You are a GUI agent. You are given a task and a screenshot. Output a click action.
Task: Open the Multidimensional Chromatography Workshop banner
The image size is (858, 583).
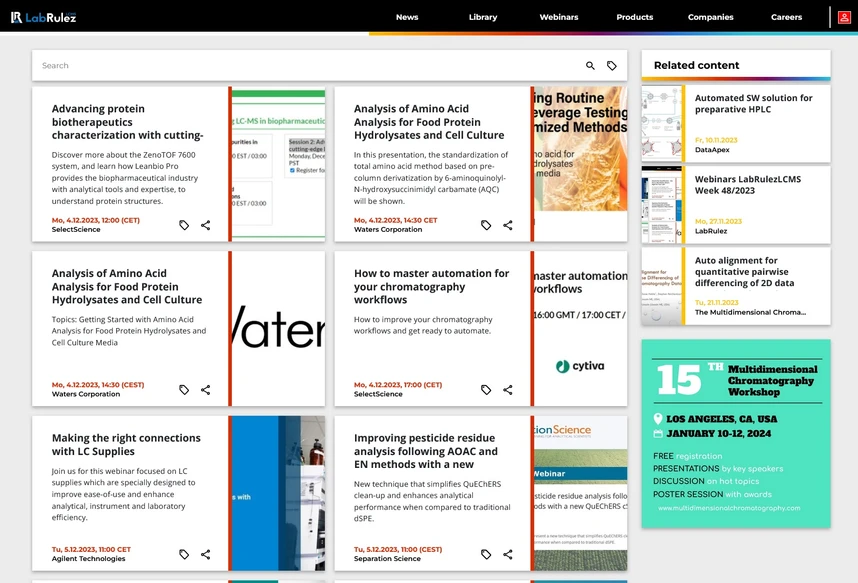735,433
